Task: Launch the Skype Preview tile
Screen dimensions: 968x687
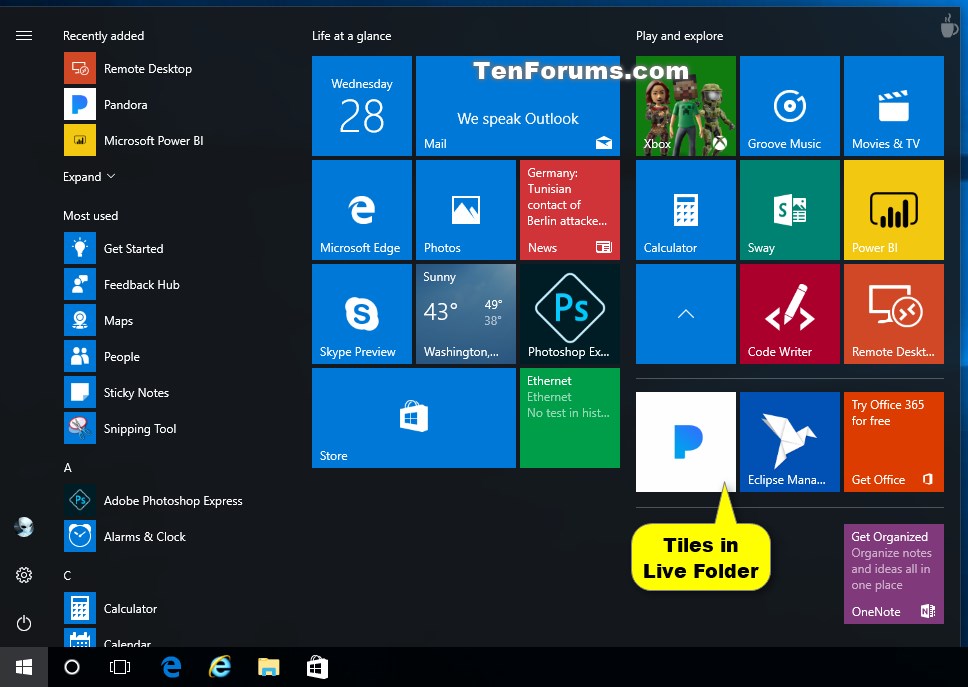Action: click(x=362, y=314)
